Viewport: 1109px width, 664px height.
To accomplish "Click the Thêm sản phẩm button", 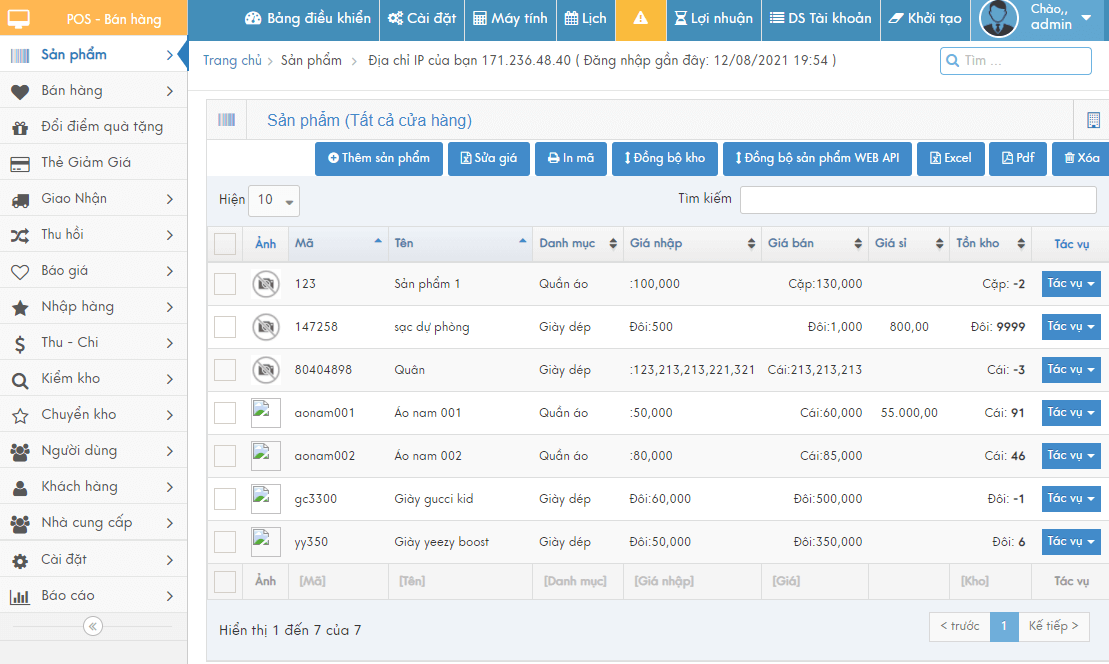I will 379,158.
